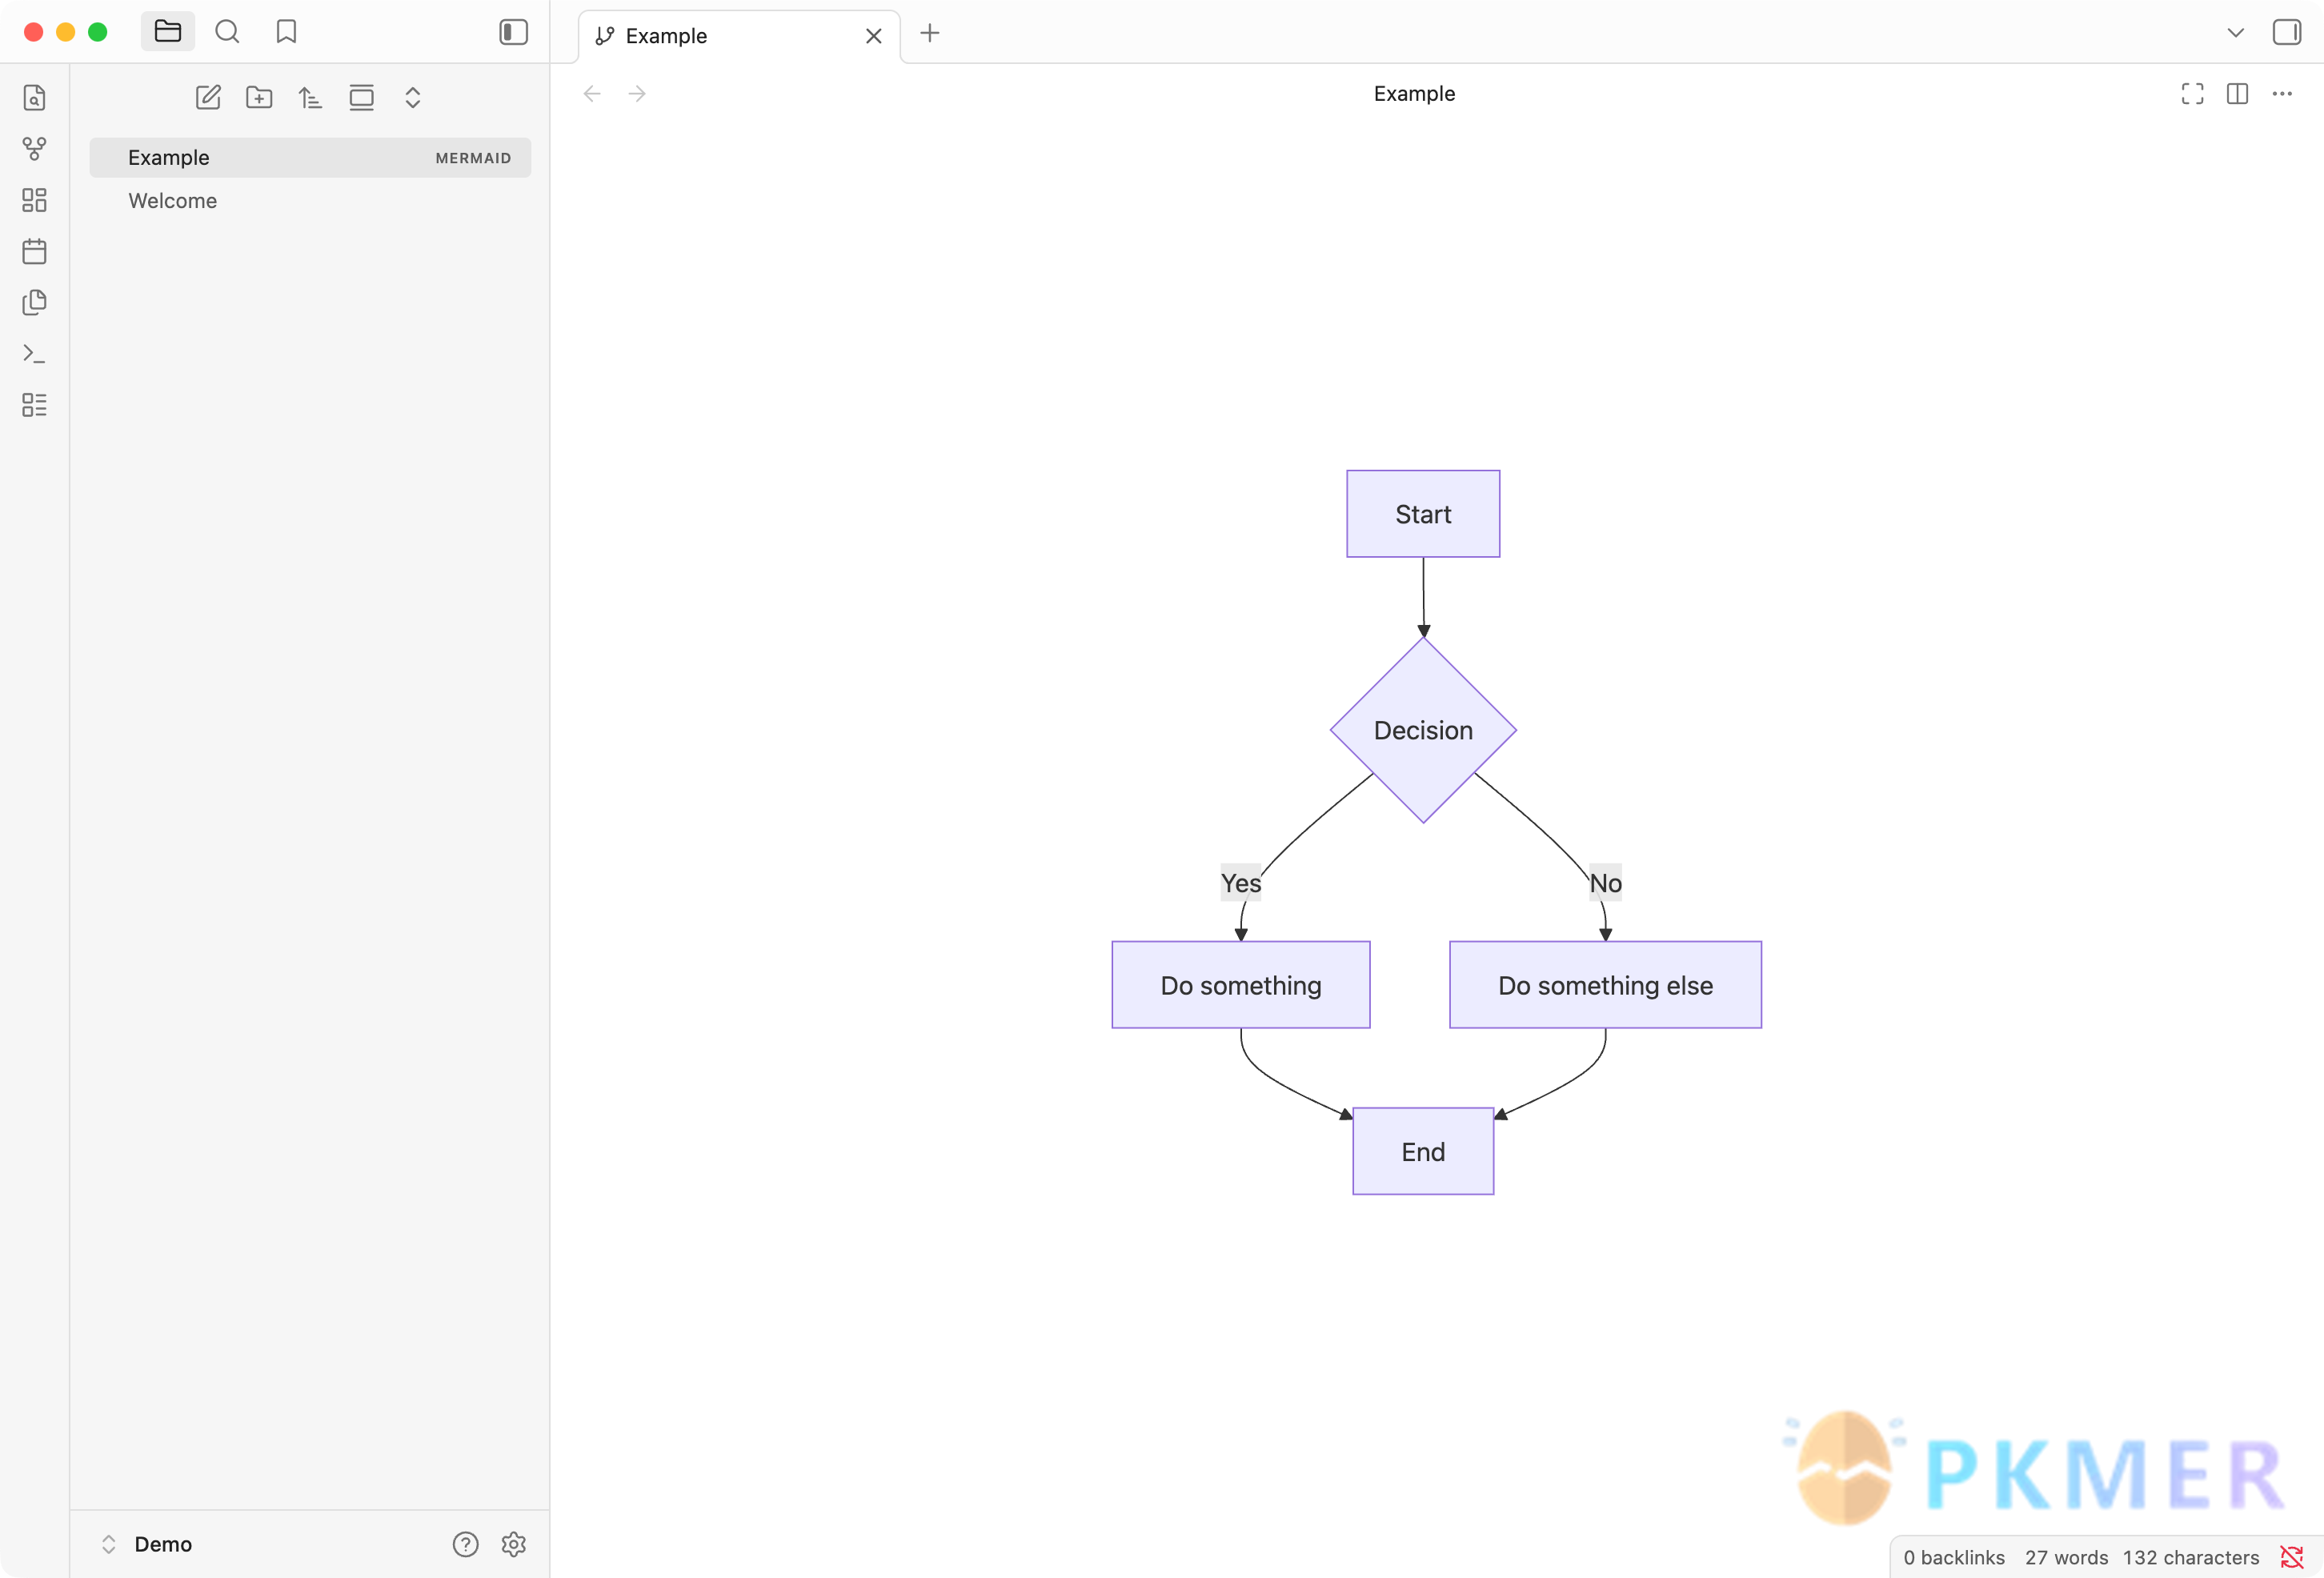Open the canvas ribbon icon

[x=34, y=200]
